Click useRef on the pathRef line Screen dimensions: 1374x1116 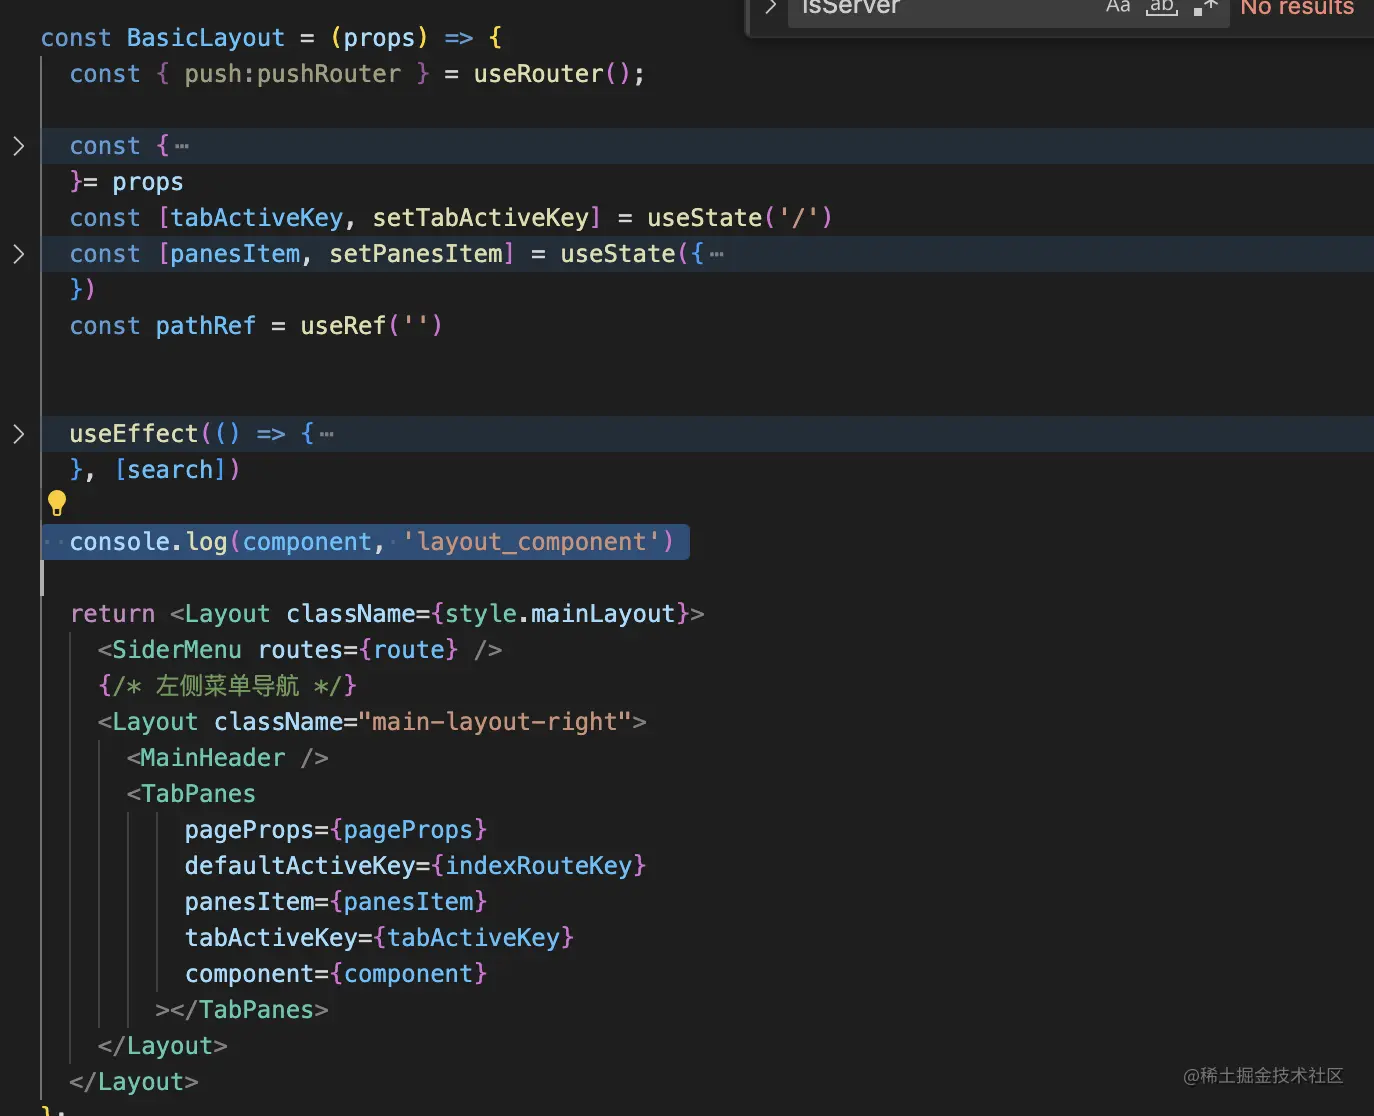tap(343, 326)
